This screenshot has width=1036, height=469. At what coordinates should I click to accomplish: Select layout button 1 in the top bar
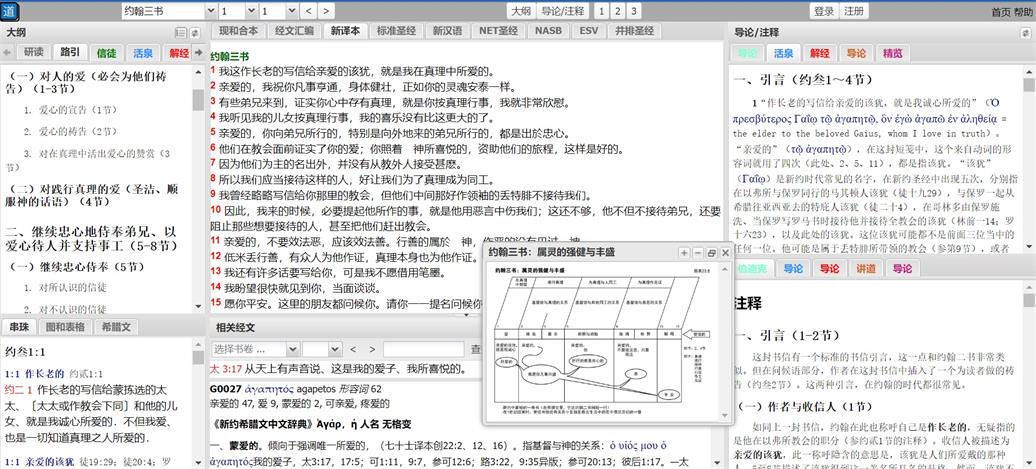pyautogui.click(x=601, y=11)
